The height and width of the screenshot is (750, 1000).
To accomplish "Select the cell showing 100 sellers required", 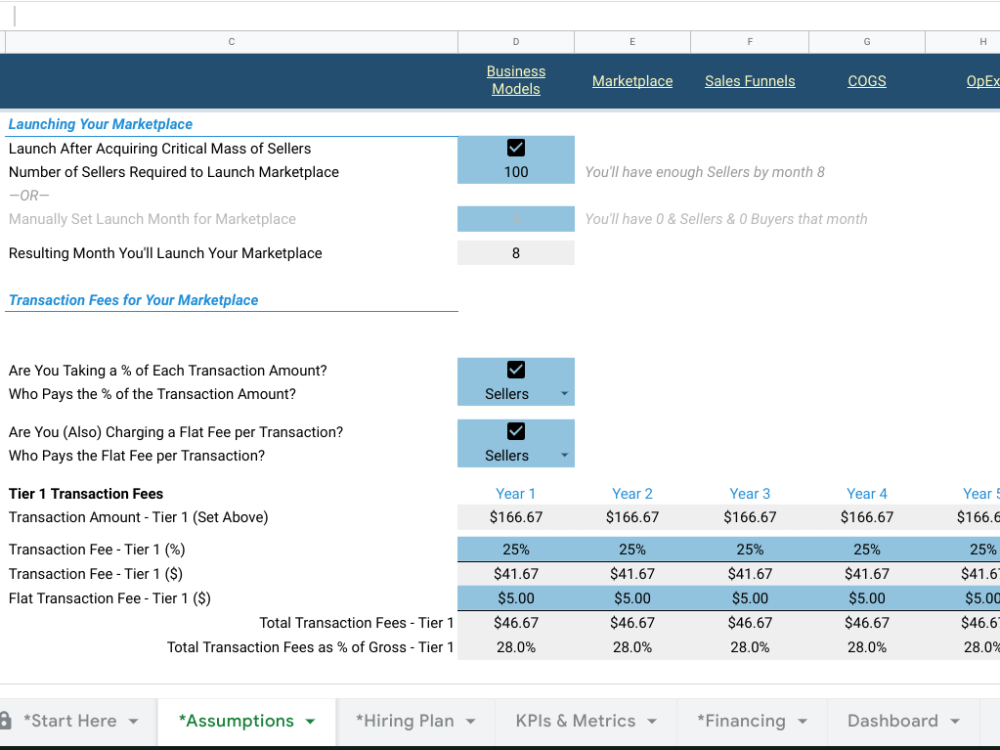I will click(x=515, y=172).
